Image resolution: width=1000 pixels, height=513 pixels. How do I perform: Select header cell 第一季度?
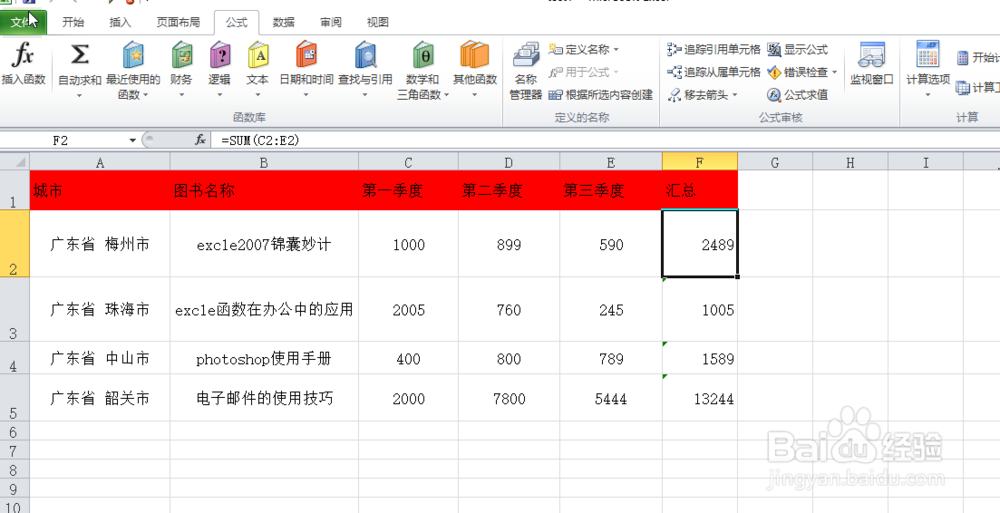point(408,190)
